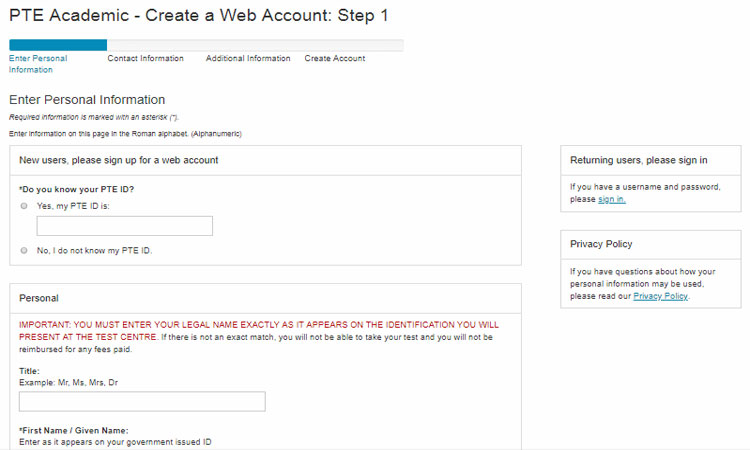Open the Privacy Policy link
This screenshot has height=450, width=750.
[x=661, y=296]
